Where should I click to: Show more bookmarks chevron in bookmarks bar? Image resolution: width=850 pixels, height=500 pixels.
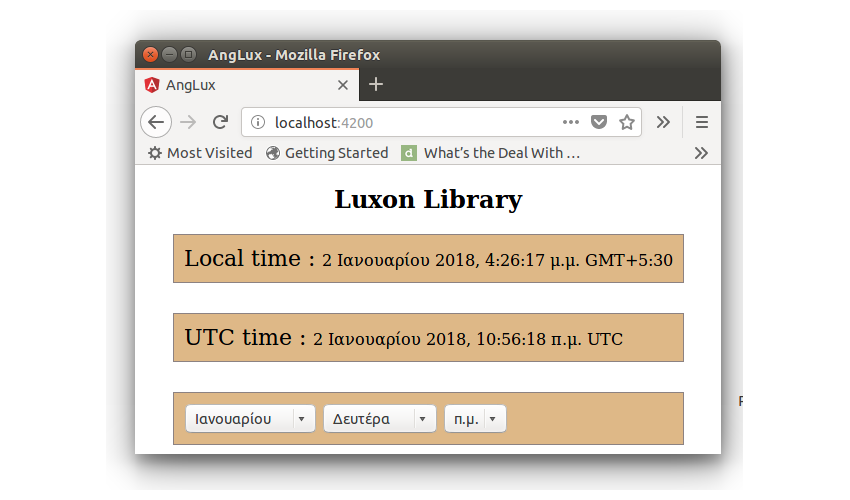point(701,153)
